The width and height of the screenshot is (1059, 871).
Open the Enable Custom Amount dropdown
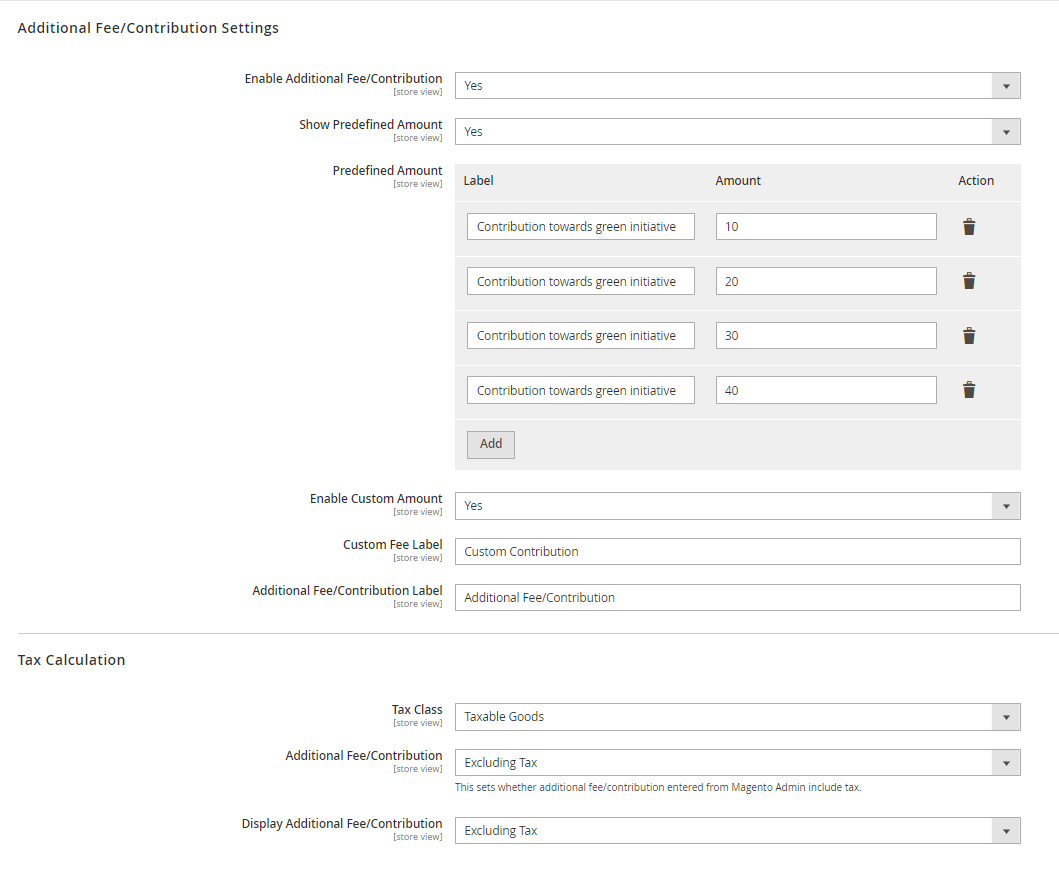coord(737,506)
